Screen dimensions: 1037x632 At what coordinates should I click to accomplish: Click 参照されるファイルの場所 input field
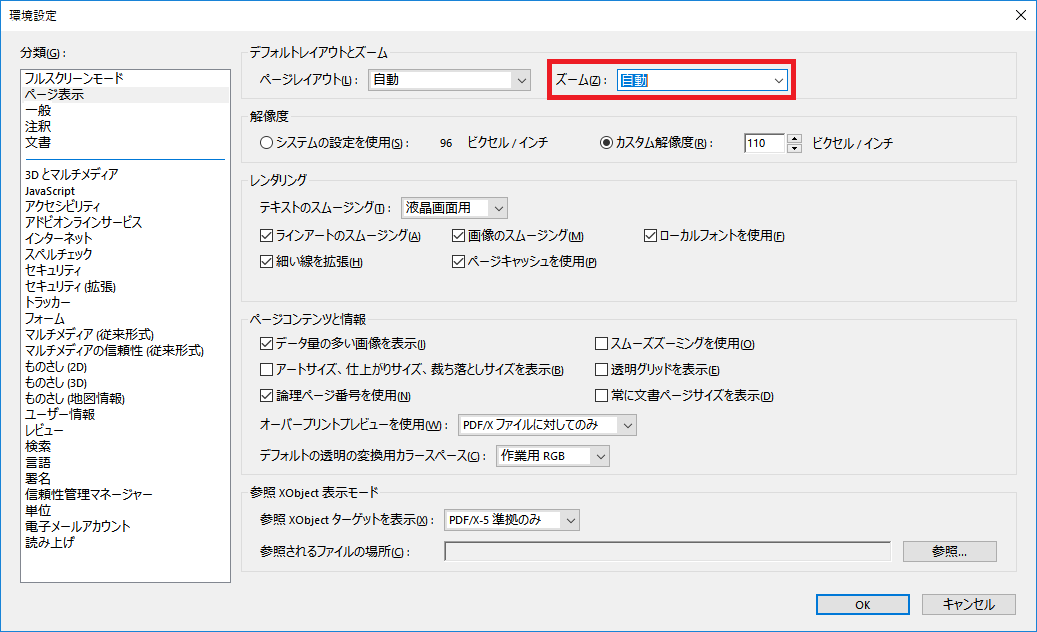coord(667,551)
